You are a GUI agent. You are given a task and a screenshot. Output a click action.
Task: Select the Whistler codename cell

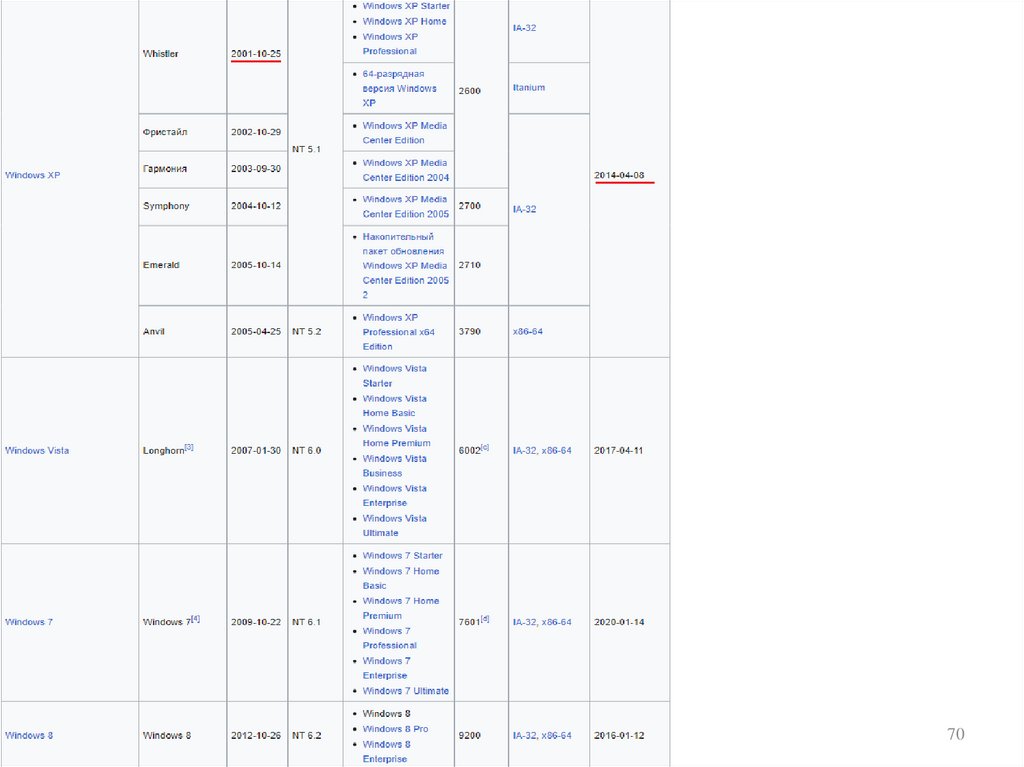pyautogui.click(x=182, y=54)
